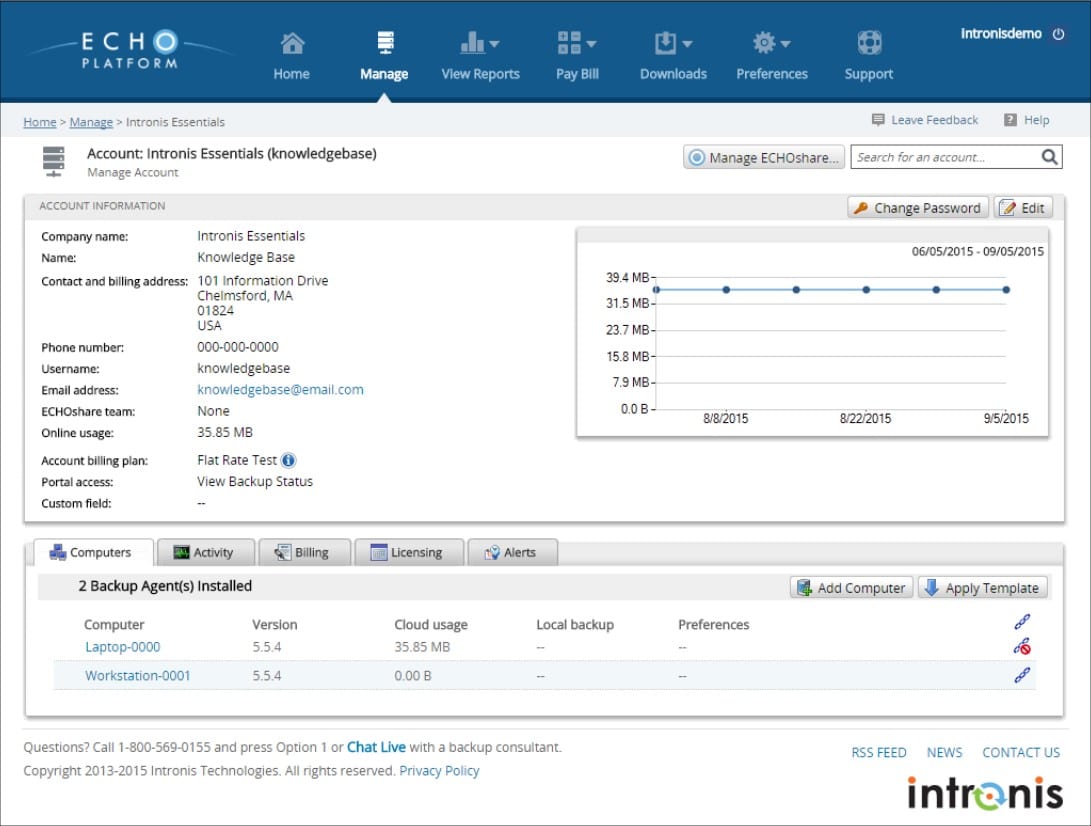The image size is (1091, 826).
Task: Click the Chat Live link
Action: 376,747
